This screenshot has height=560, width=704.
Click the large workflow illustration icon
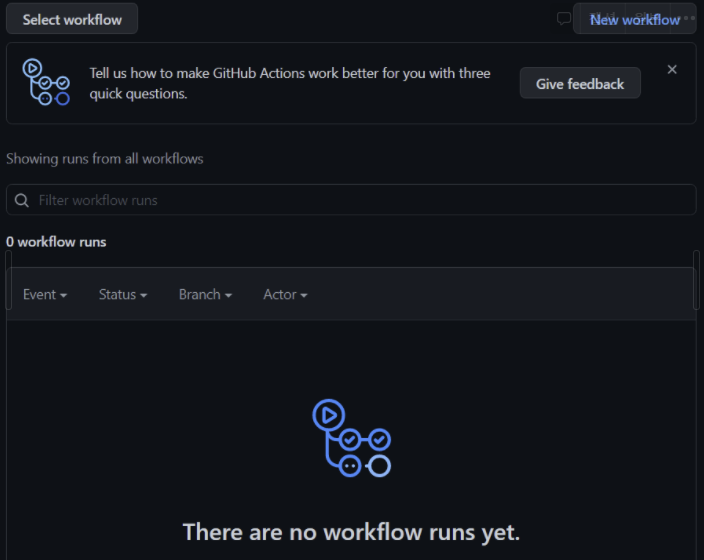coord(352,438)
